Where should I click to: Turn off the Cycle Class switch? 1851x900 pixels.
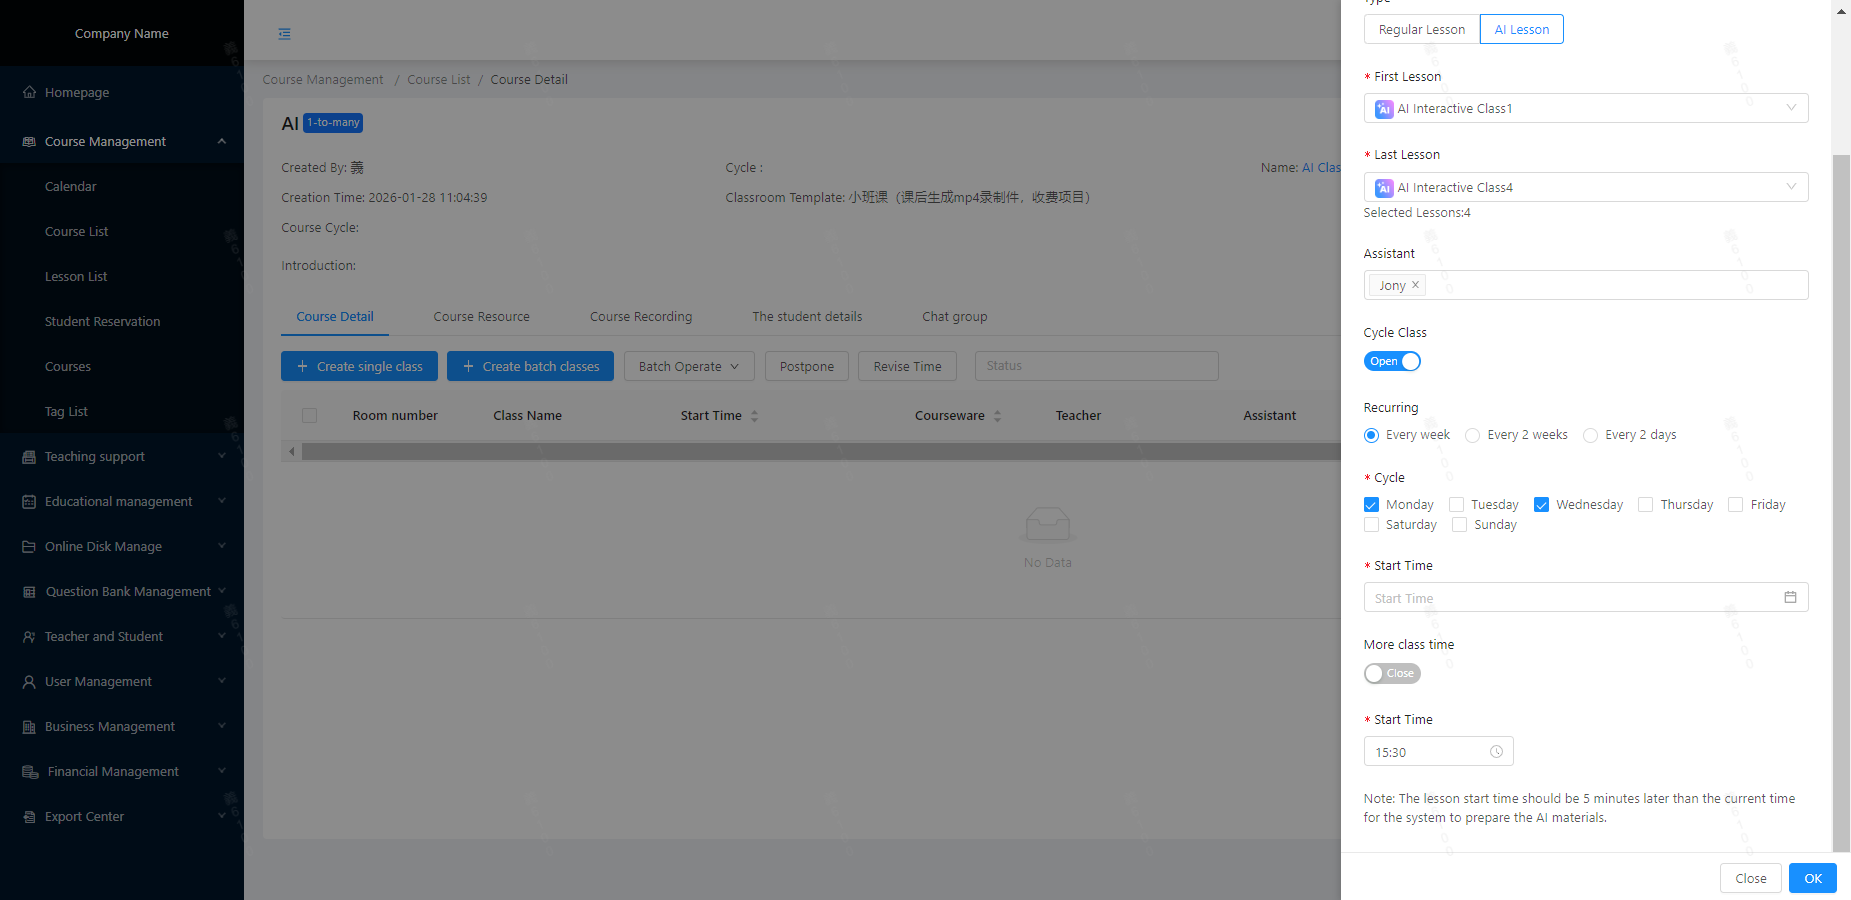(x=1391, y=361)
